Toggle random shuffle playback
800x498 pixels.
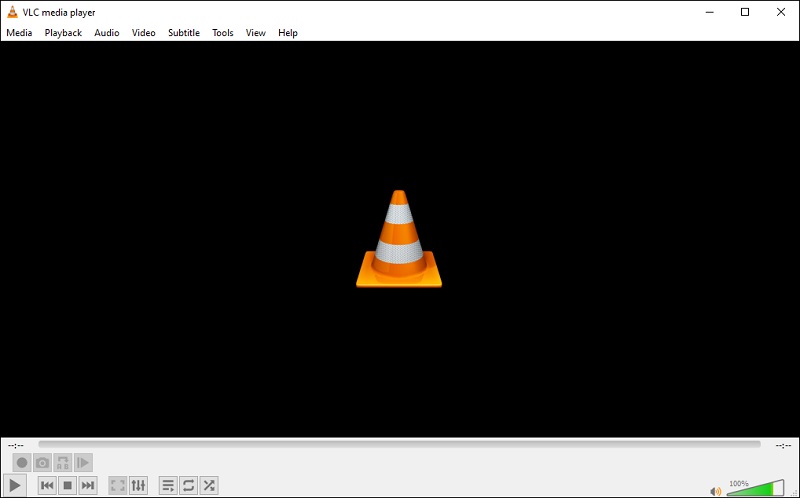(x=209, y=485)
